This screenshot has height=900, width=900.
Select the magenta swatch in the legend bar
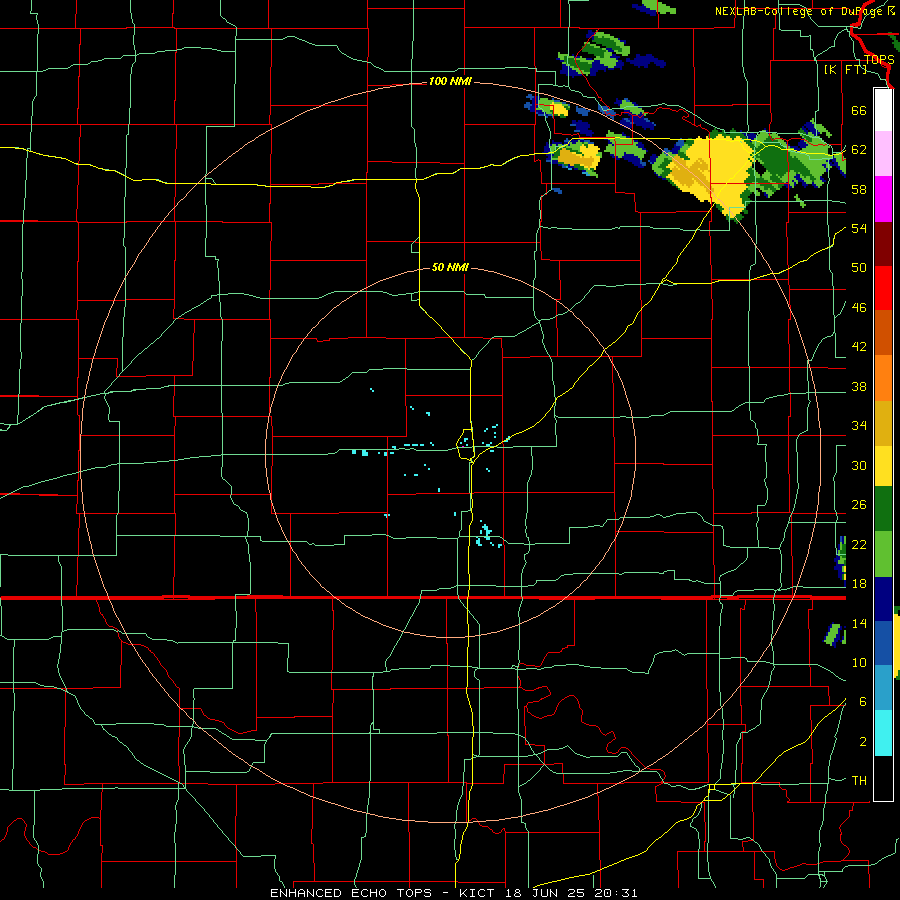883,199
